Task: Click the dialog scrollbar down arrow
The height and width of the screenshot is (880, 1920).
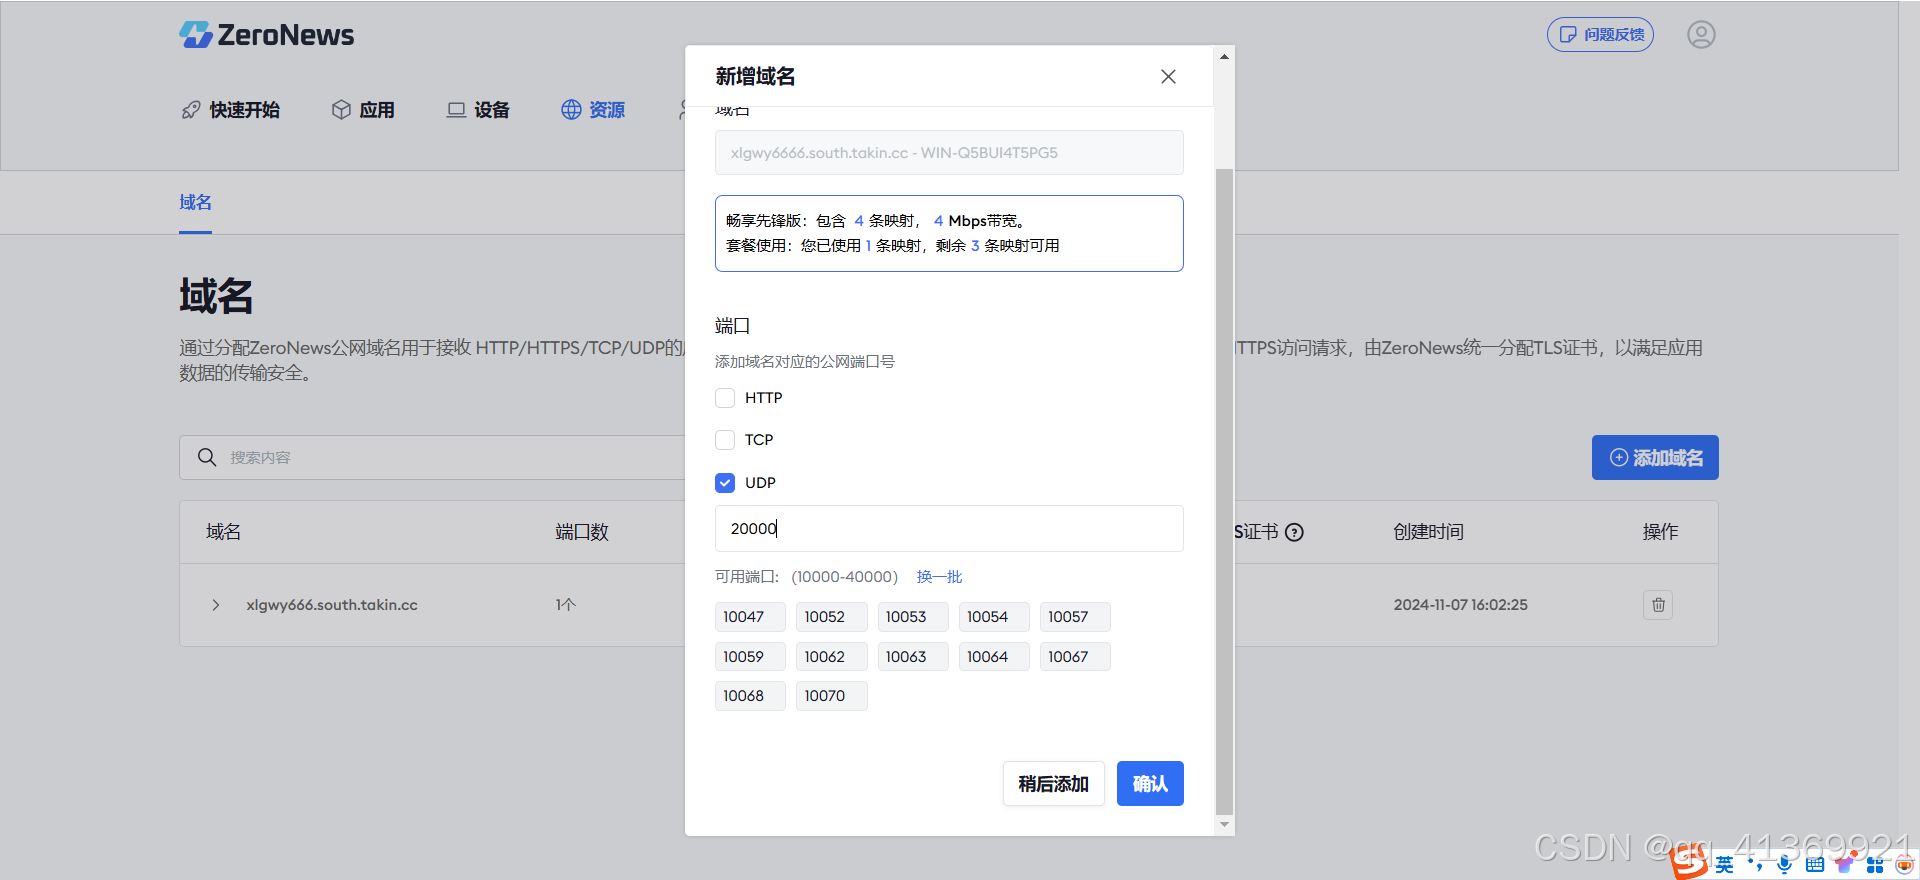Action: click(x=1224, y=825)
